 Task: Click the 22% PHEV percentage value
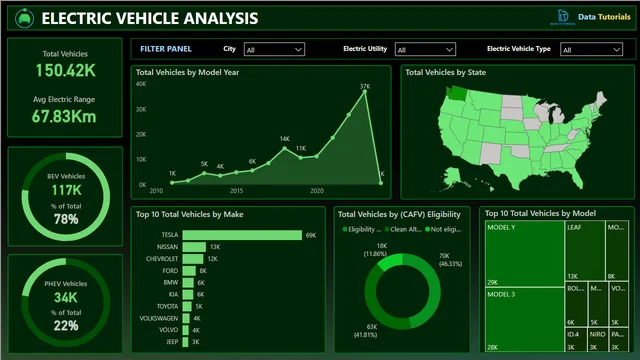[66, 325]
